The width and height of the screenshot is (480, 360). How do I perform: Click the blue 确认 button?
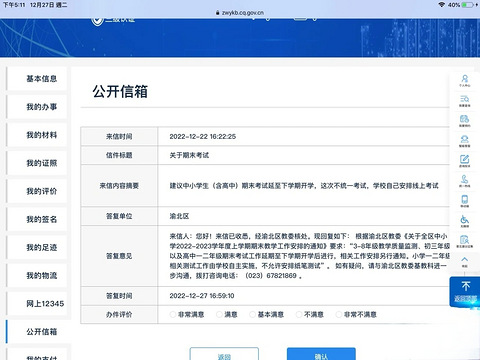point(321,354)
